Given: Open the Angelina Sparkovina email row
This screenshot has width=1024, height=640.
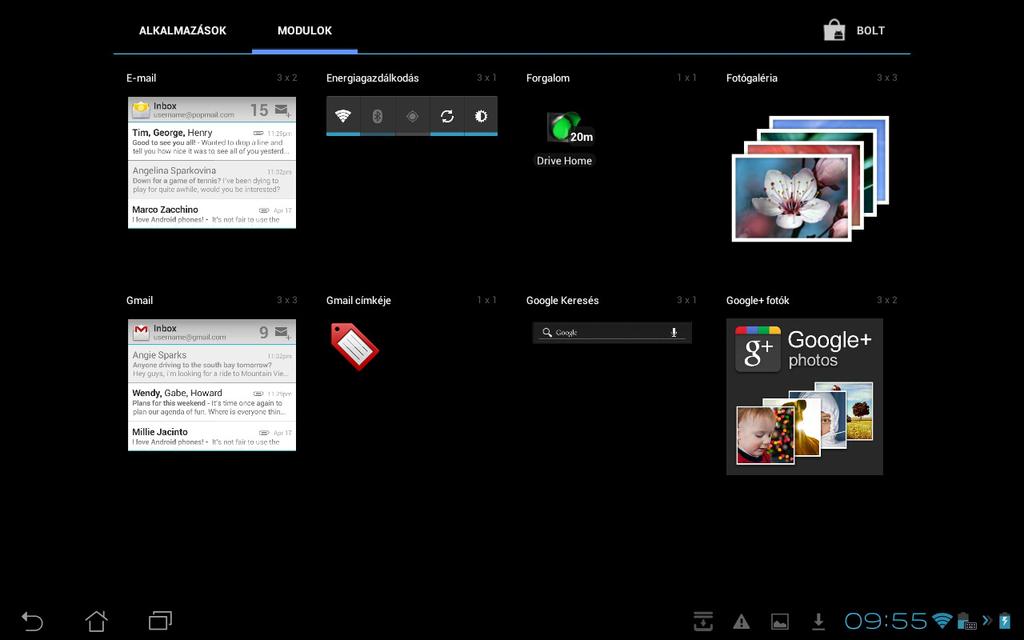Looking at the screenshot, I should click(x=212, y=180).
